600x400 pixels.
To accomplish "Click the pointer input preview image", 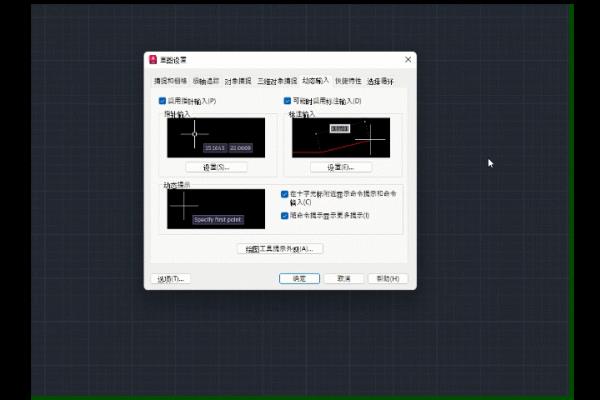I will point(216,138).
